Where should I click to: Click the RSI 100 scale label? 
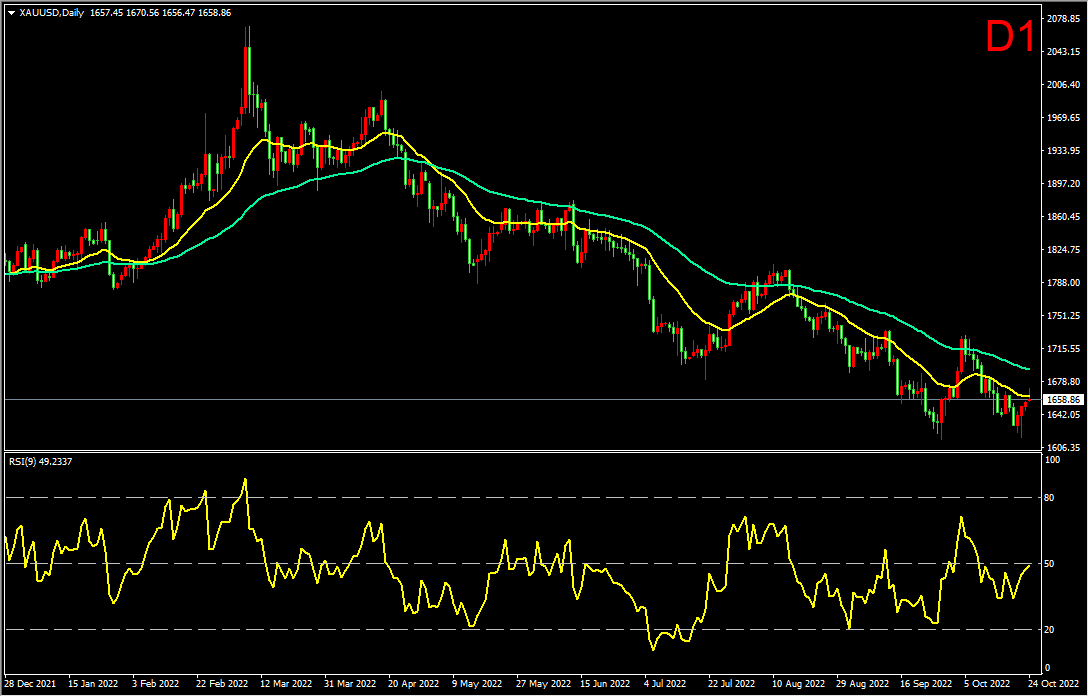[x=1051, y=460]
